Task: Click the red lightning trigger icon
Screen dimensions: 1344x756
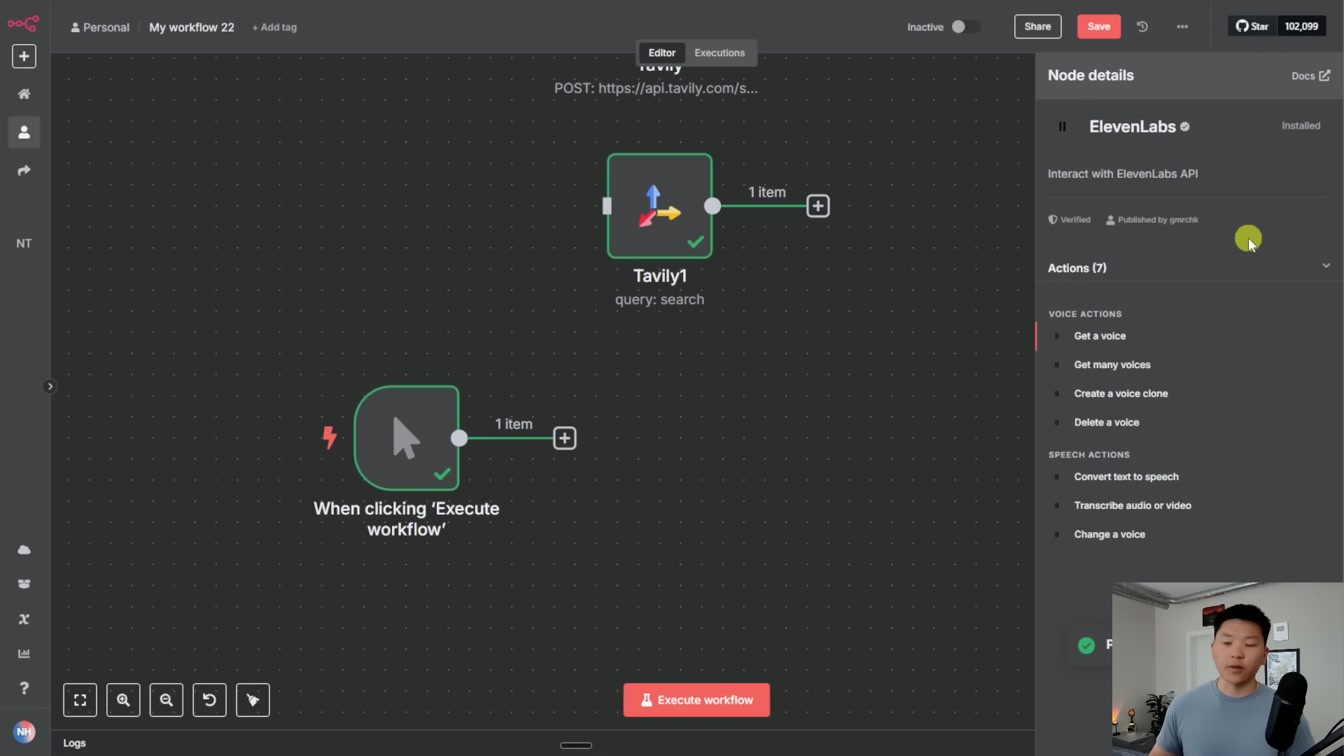Action: (x=329, y=437)
